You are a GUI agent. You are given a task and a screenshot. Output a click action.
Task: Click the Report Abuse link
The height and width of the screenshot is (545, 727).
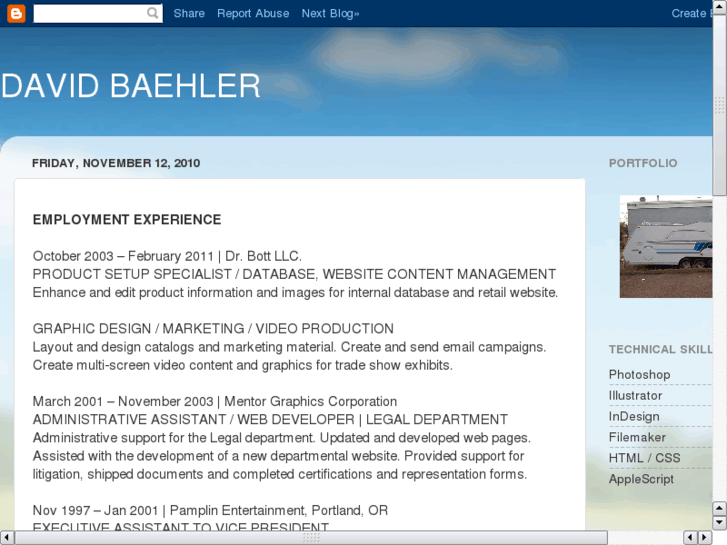tap(253, 13)
